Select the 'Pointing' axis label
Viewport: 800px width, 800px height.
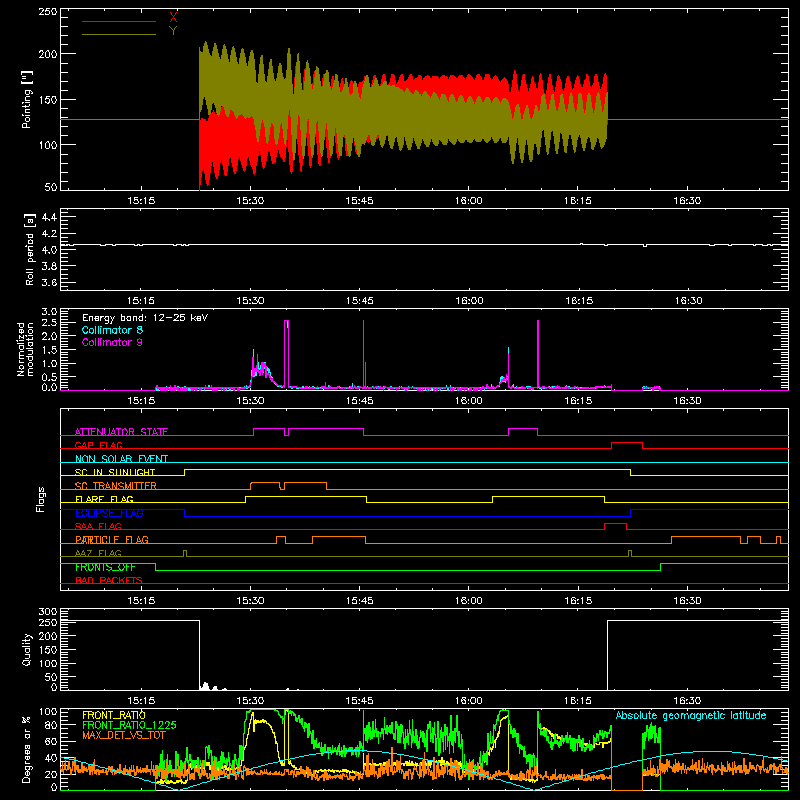[27, 99]
